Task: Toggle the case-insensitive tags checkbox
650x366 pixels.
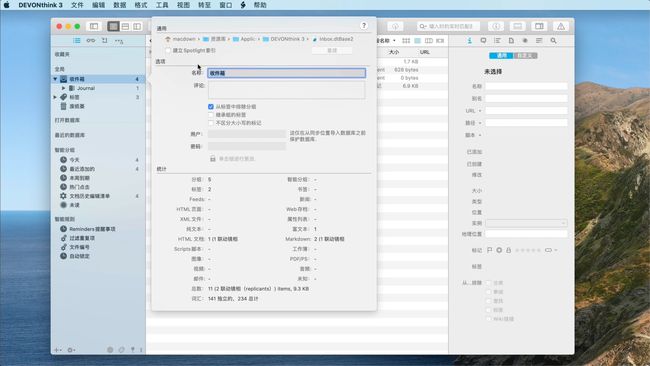Action: pos(211,123)
